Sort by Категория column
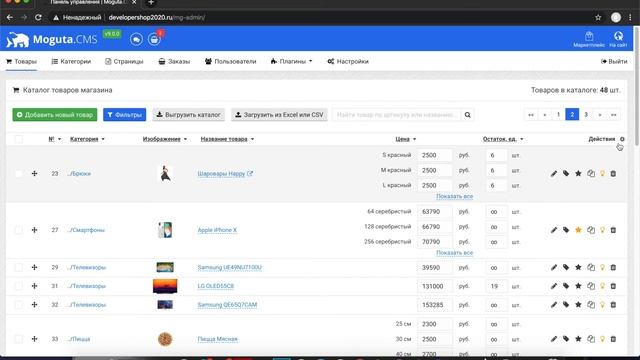Viewport: 640px width, 360px height. click(87, 139)
